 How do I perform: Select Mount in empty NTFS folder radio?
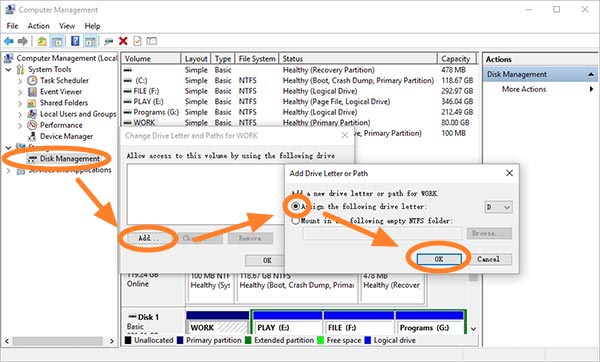tap(295, 221)
